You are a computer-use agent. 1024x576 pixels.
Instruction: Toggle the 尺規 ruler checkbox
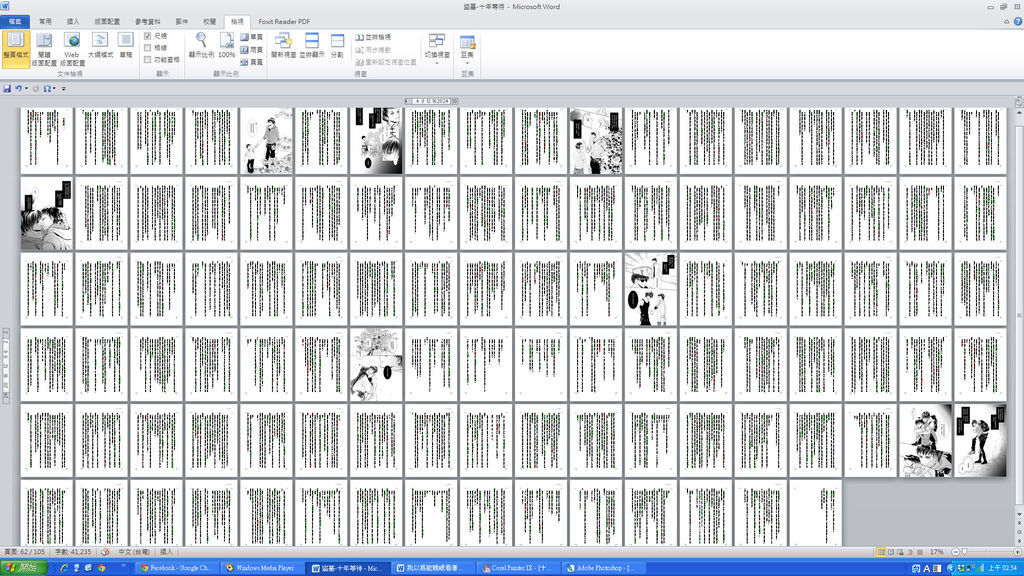[x=148, y=36]
